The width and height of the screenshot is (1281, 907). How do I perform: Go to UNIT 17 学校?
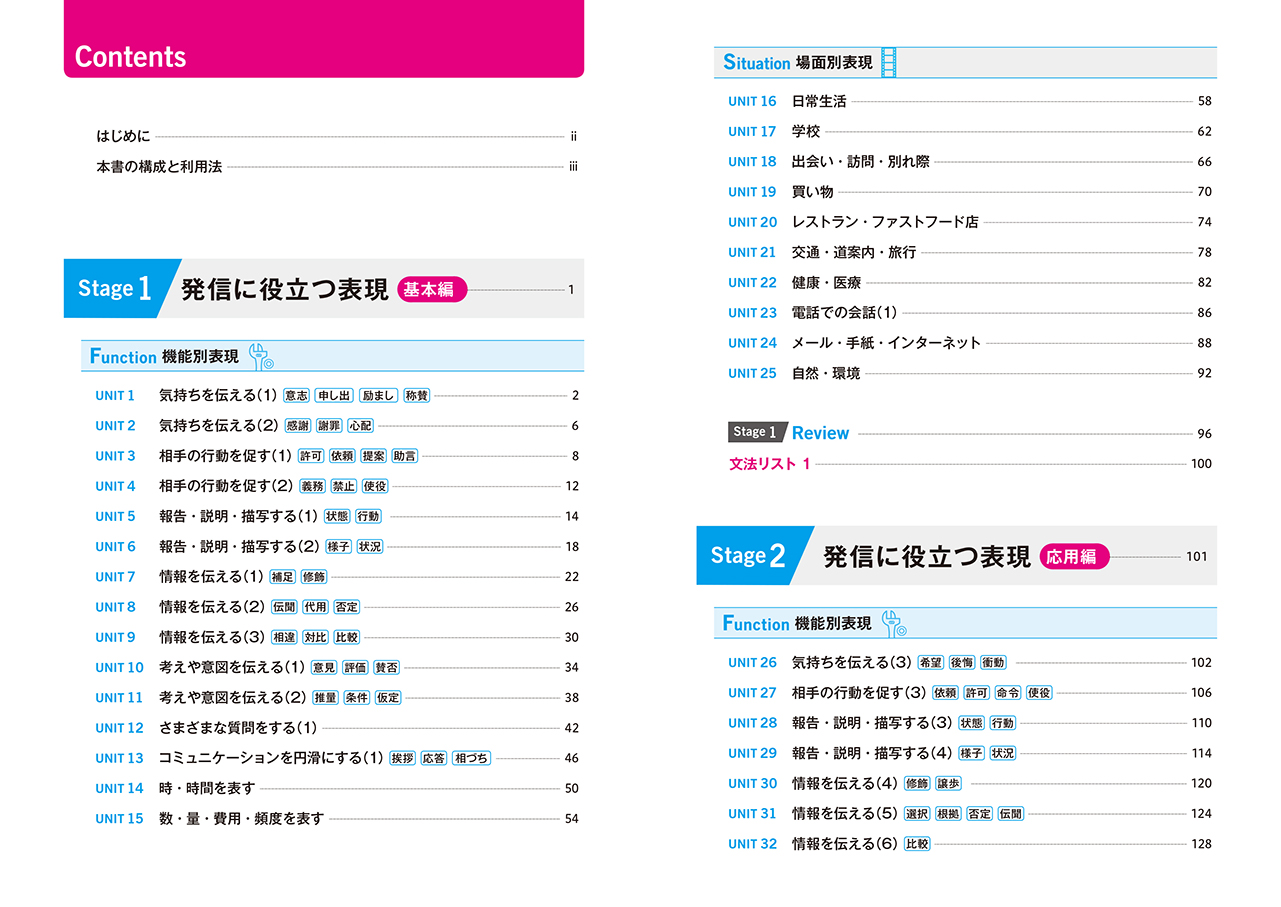click(970, 131)
